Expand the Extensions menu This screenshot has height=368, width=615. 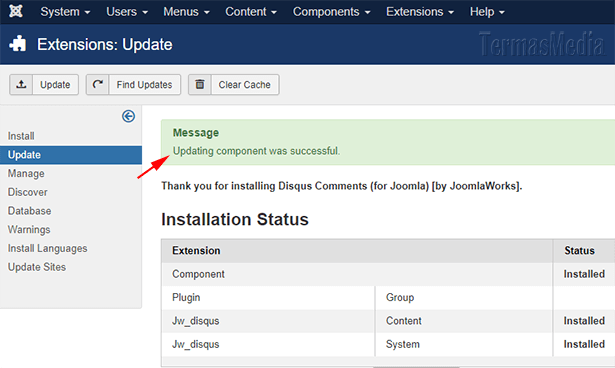tap(420, 12)
